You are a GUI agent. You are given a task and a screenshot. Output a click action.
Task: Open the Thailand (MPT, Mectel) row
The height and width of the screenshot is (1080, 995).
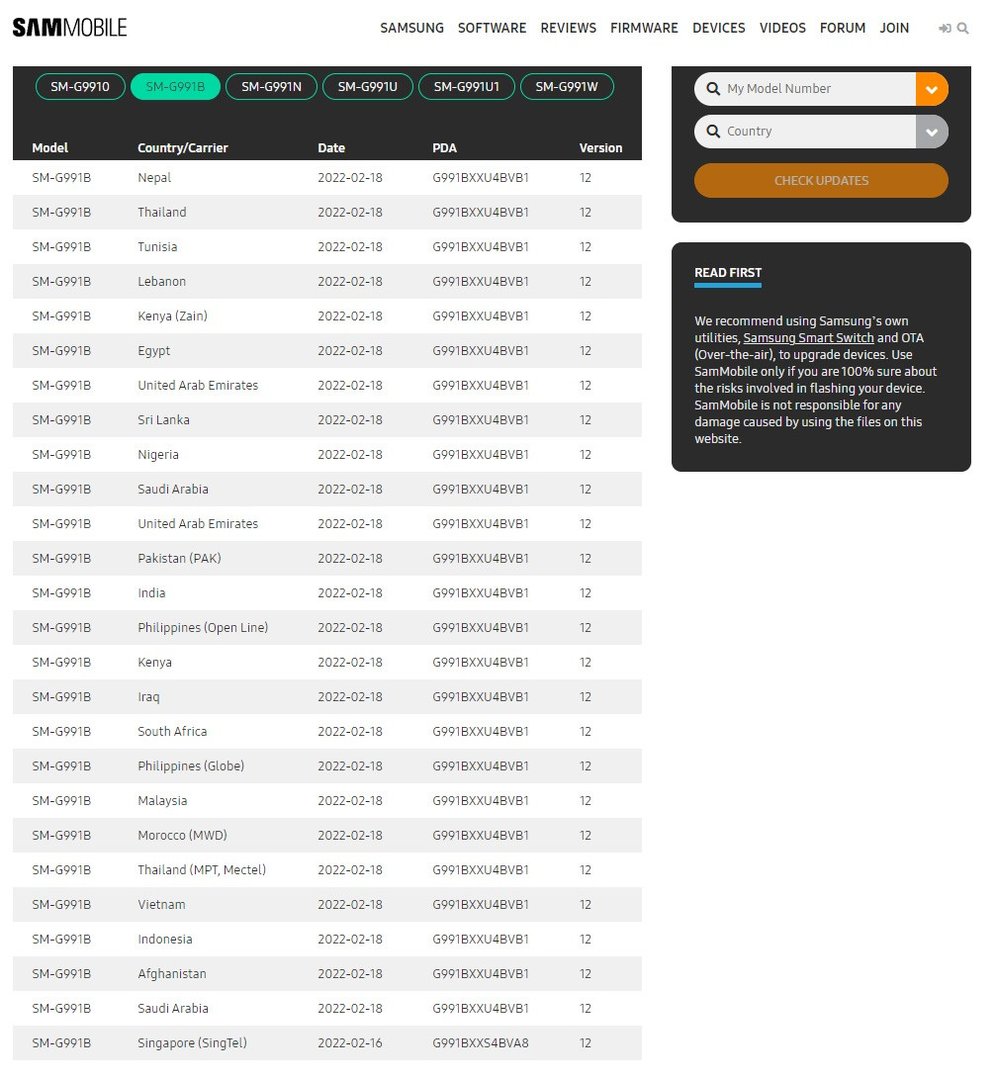(327, 870)
